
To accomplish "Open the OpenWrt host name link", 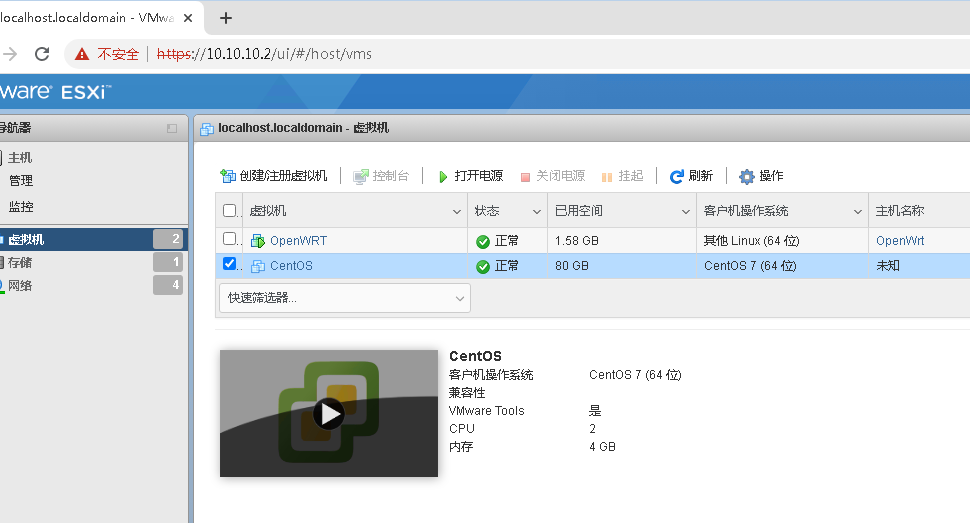I will (x=900, y=241).
